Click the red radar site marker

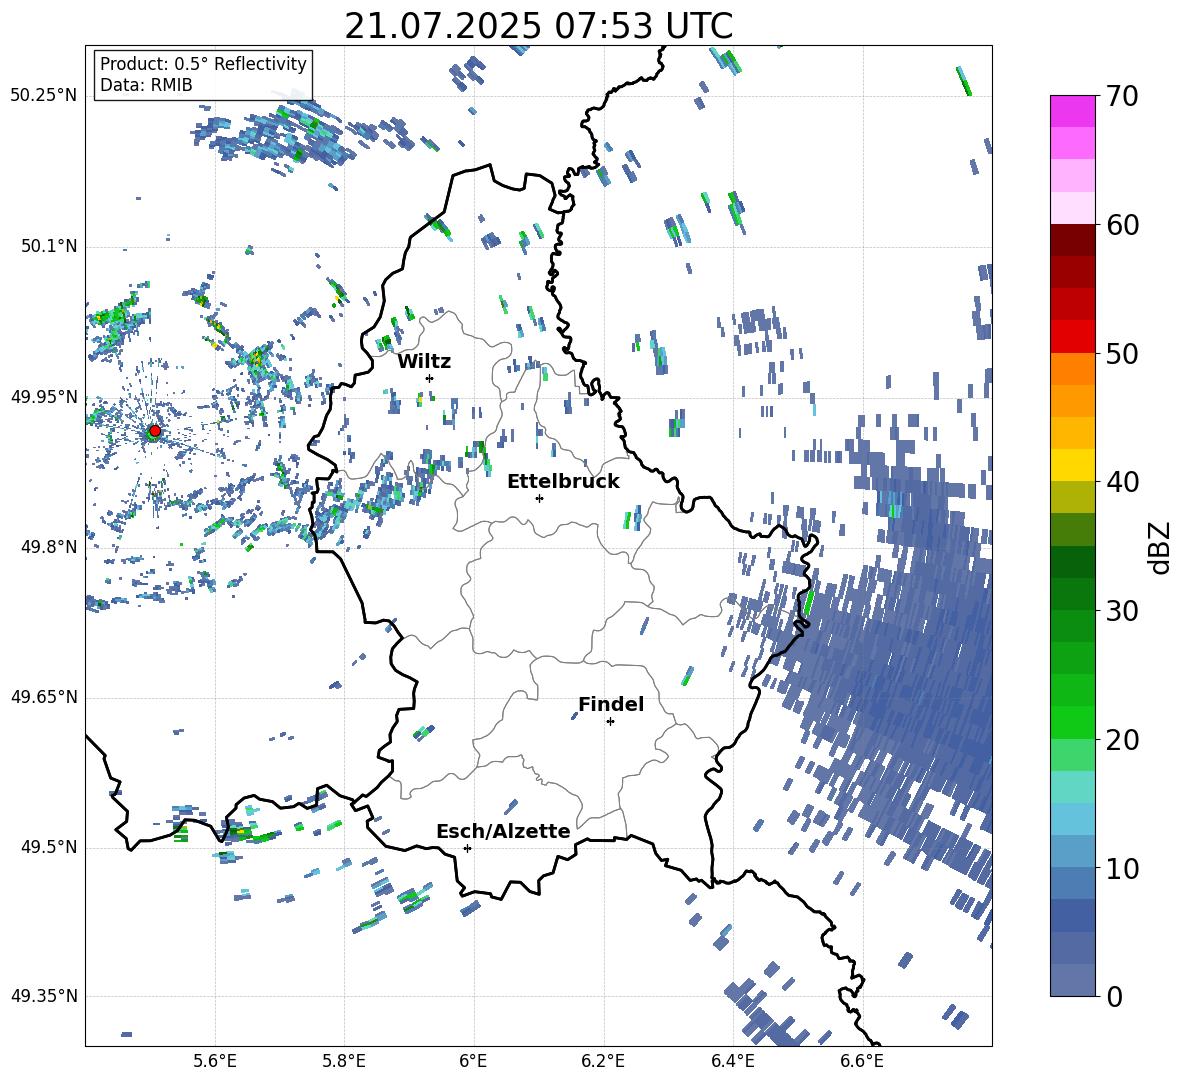155,431
